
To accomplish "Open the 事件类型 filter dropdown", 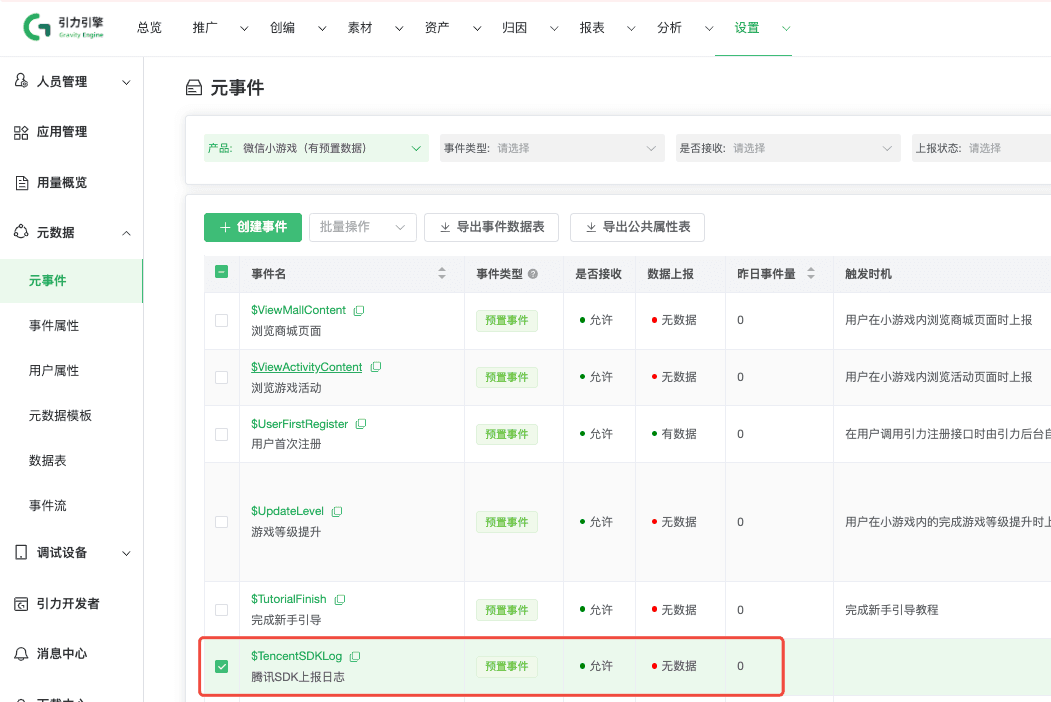I will point(552,148).
